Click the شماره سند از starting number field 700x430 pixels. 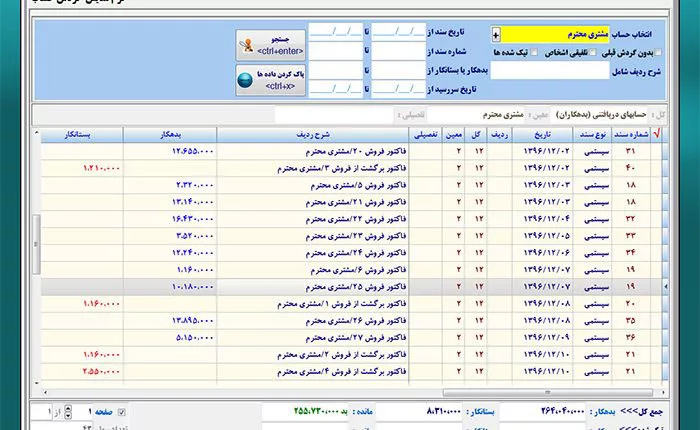point(398,51)
